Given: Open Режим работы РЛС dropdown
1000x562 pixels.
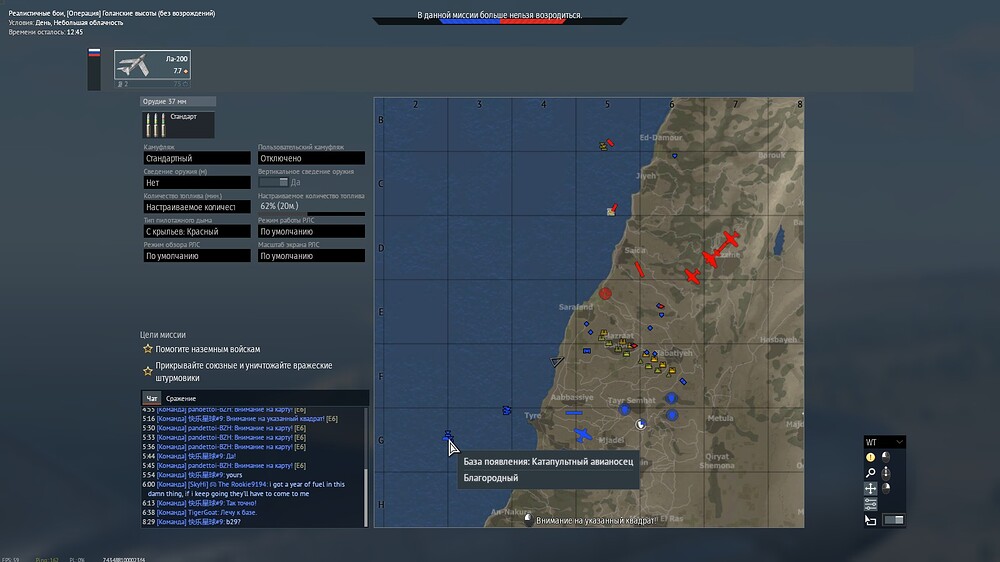Looking at the screenshot, I should coord(311,232).
